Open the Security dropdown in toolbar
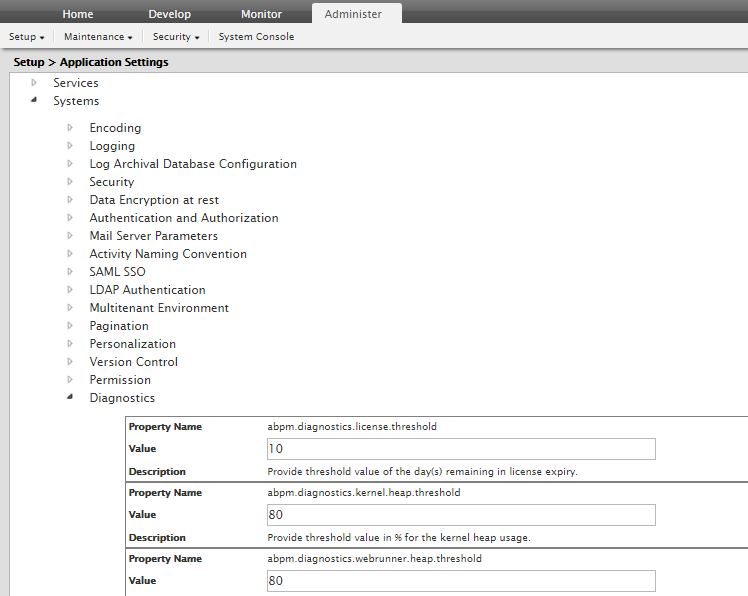The image size is (748, 596). pos(176,37)
